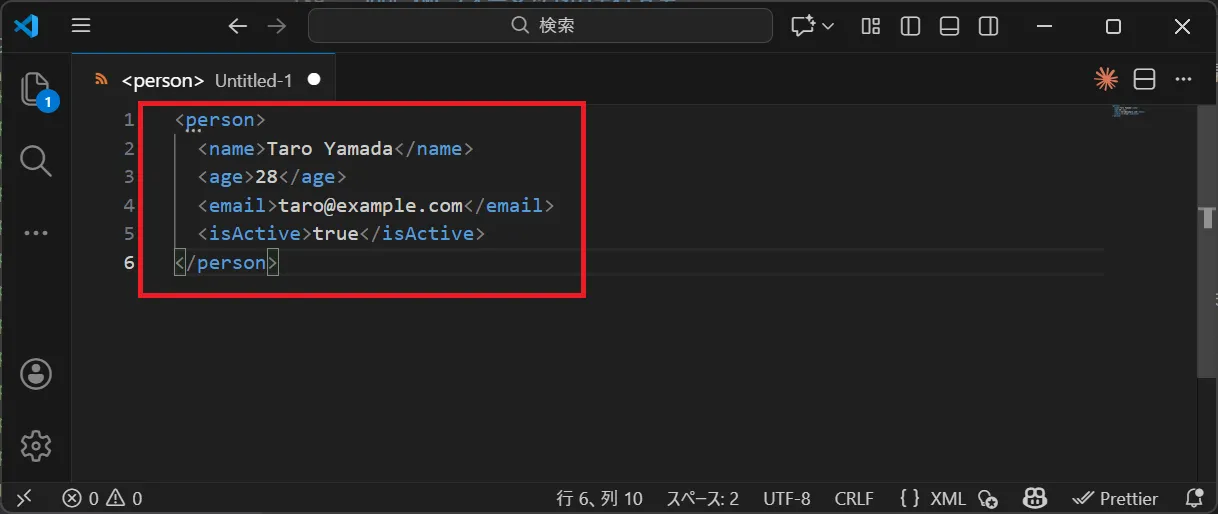This screenshot has width=1218, height=514.
Task: Open the Manage gear icon
Action: point(36,445)
